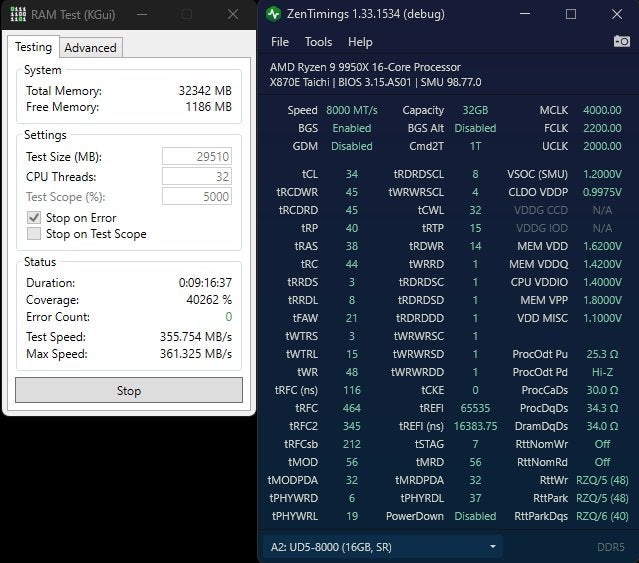This screenshot has width=639, height=563.
Task: Click the MEM VDDQ value 1.4200V
Action: pos(602,264)
